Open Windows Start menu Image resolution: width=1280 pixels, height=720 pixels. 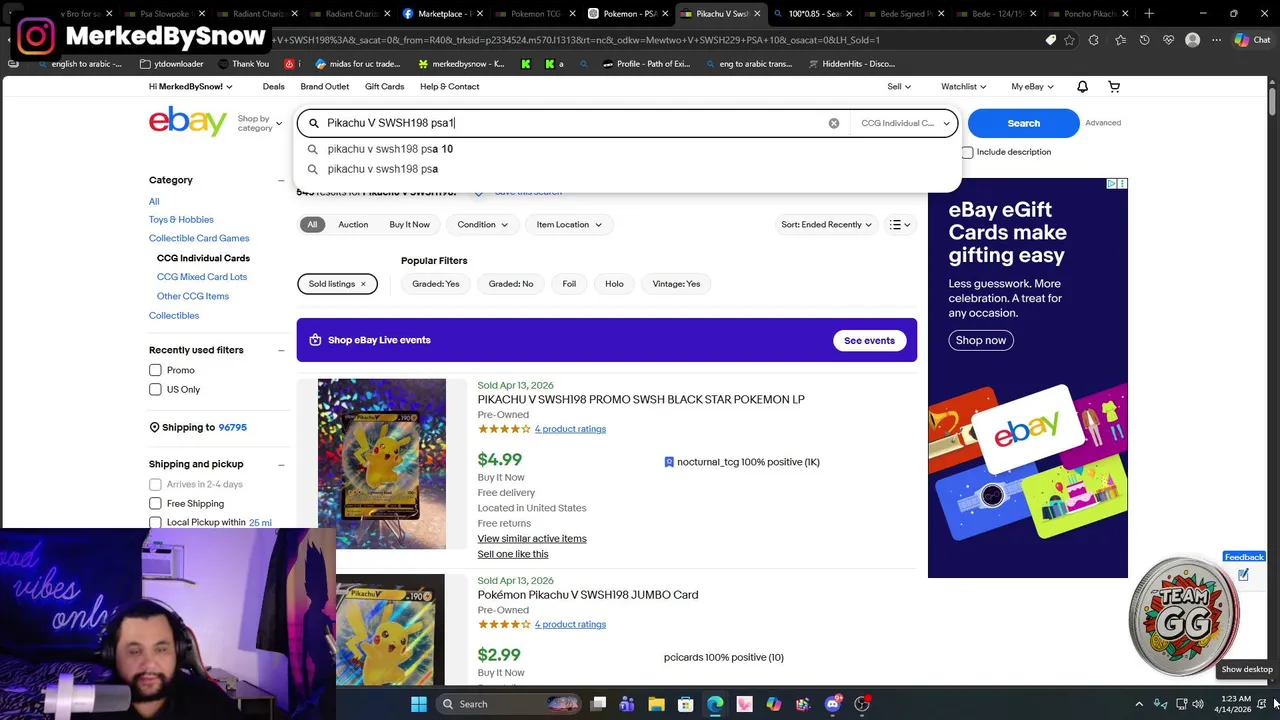click(419, 704)
